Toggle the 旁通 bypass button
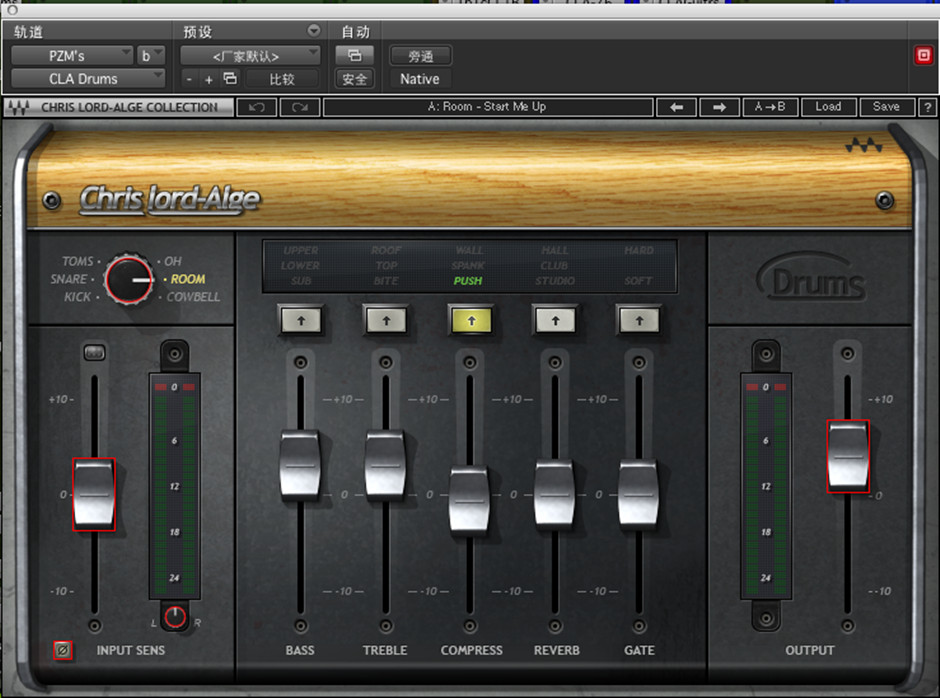 (x=420, y=56)
